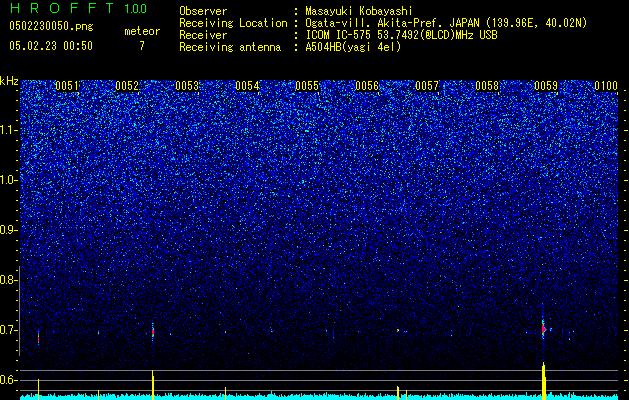Viewport: 629px width, 400px height.
Task: Click the 1.0 kHz axis label
Action: pos(9,180)
